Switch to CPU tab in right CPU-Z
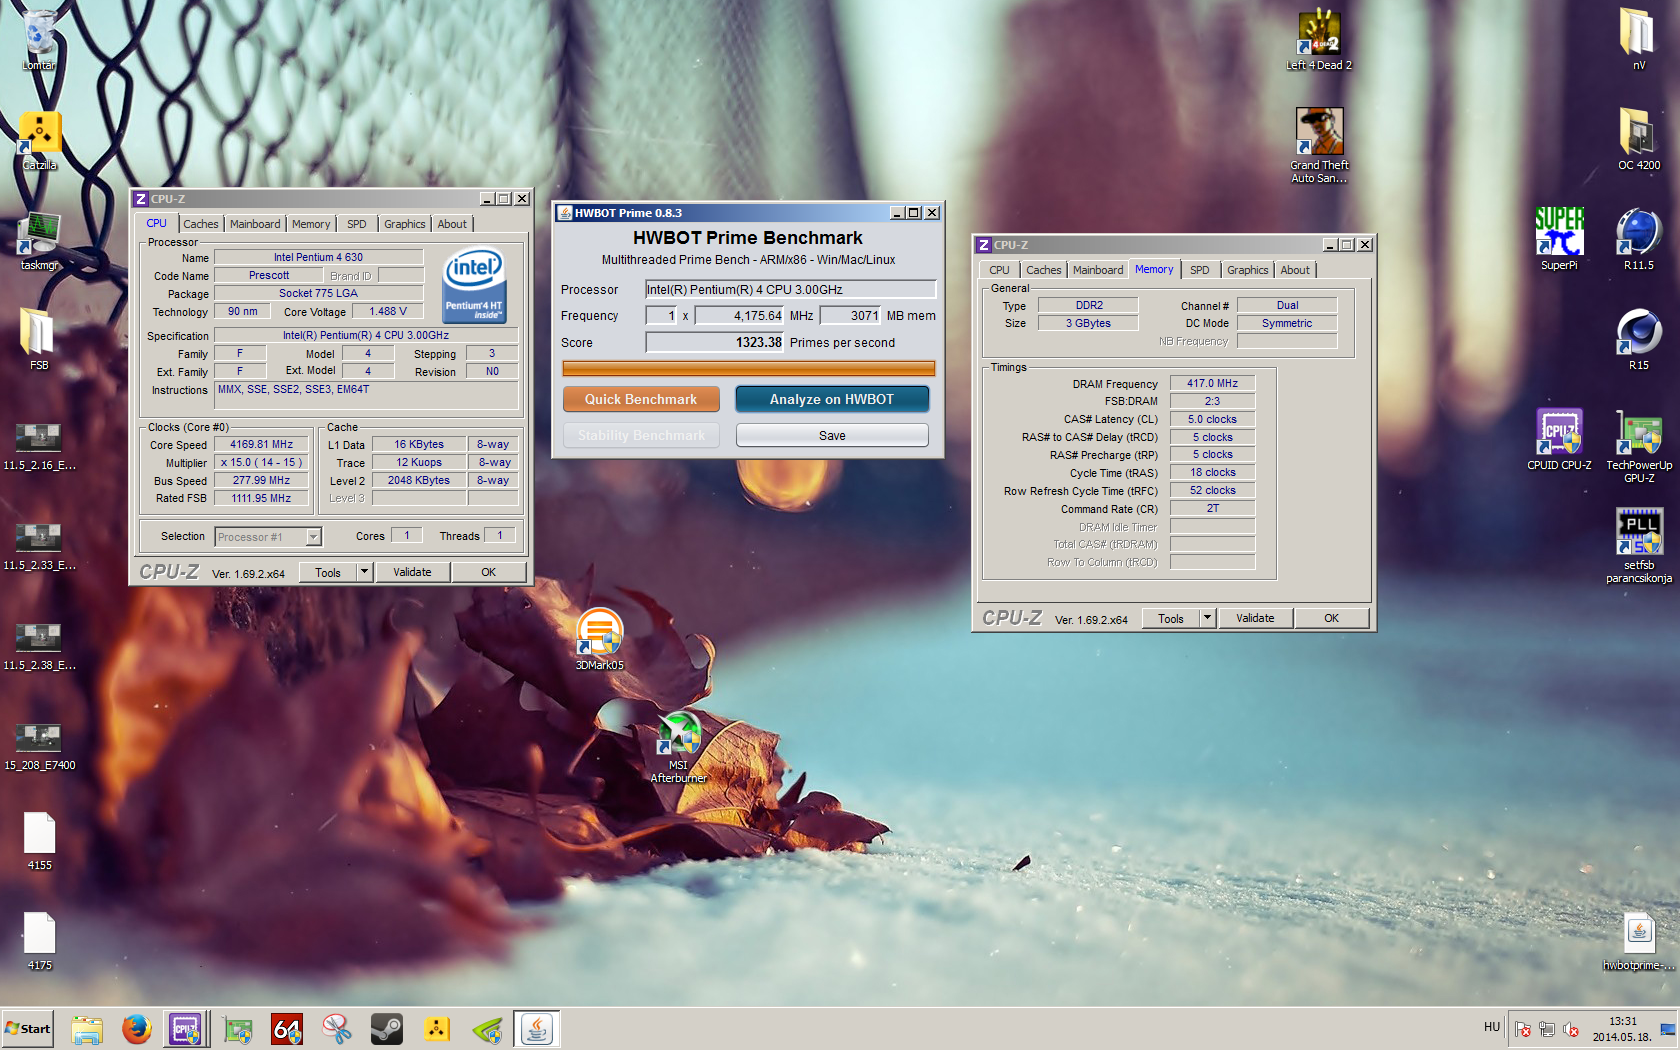 click(x=999, y=270)
